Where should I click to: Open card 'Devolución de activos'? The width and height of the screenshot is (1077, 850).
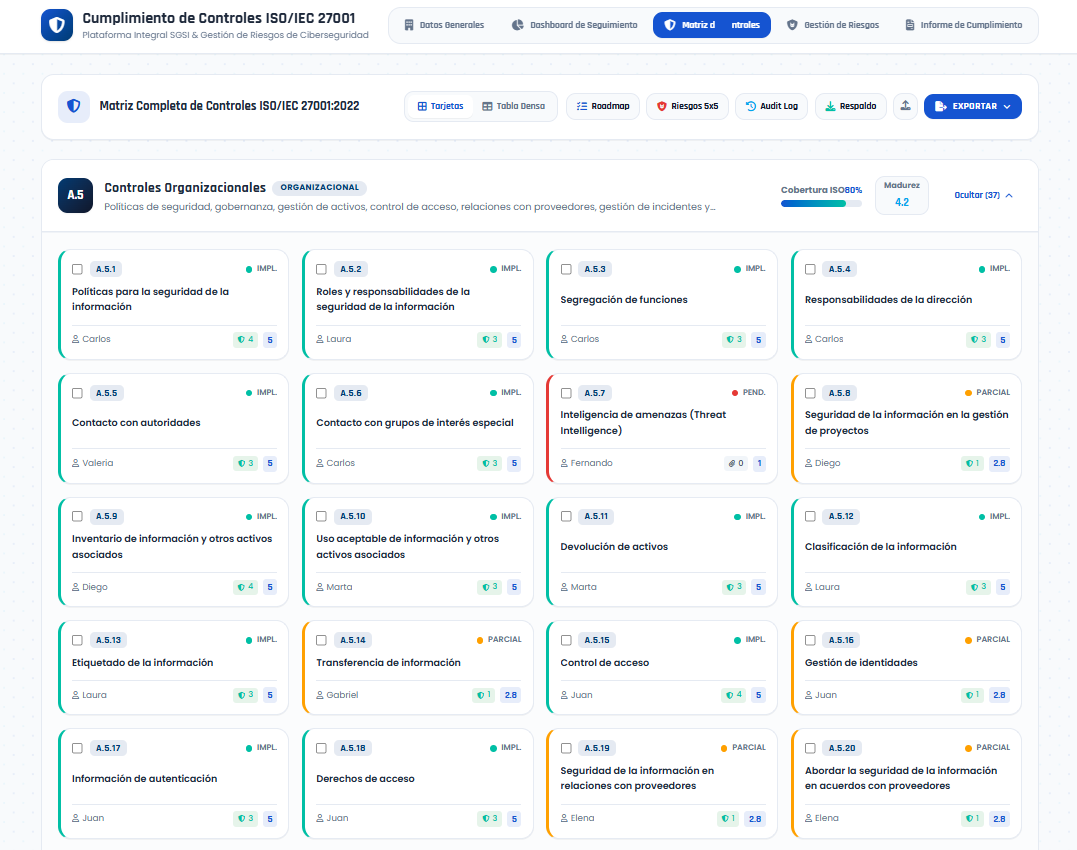[x=662, y=552]
